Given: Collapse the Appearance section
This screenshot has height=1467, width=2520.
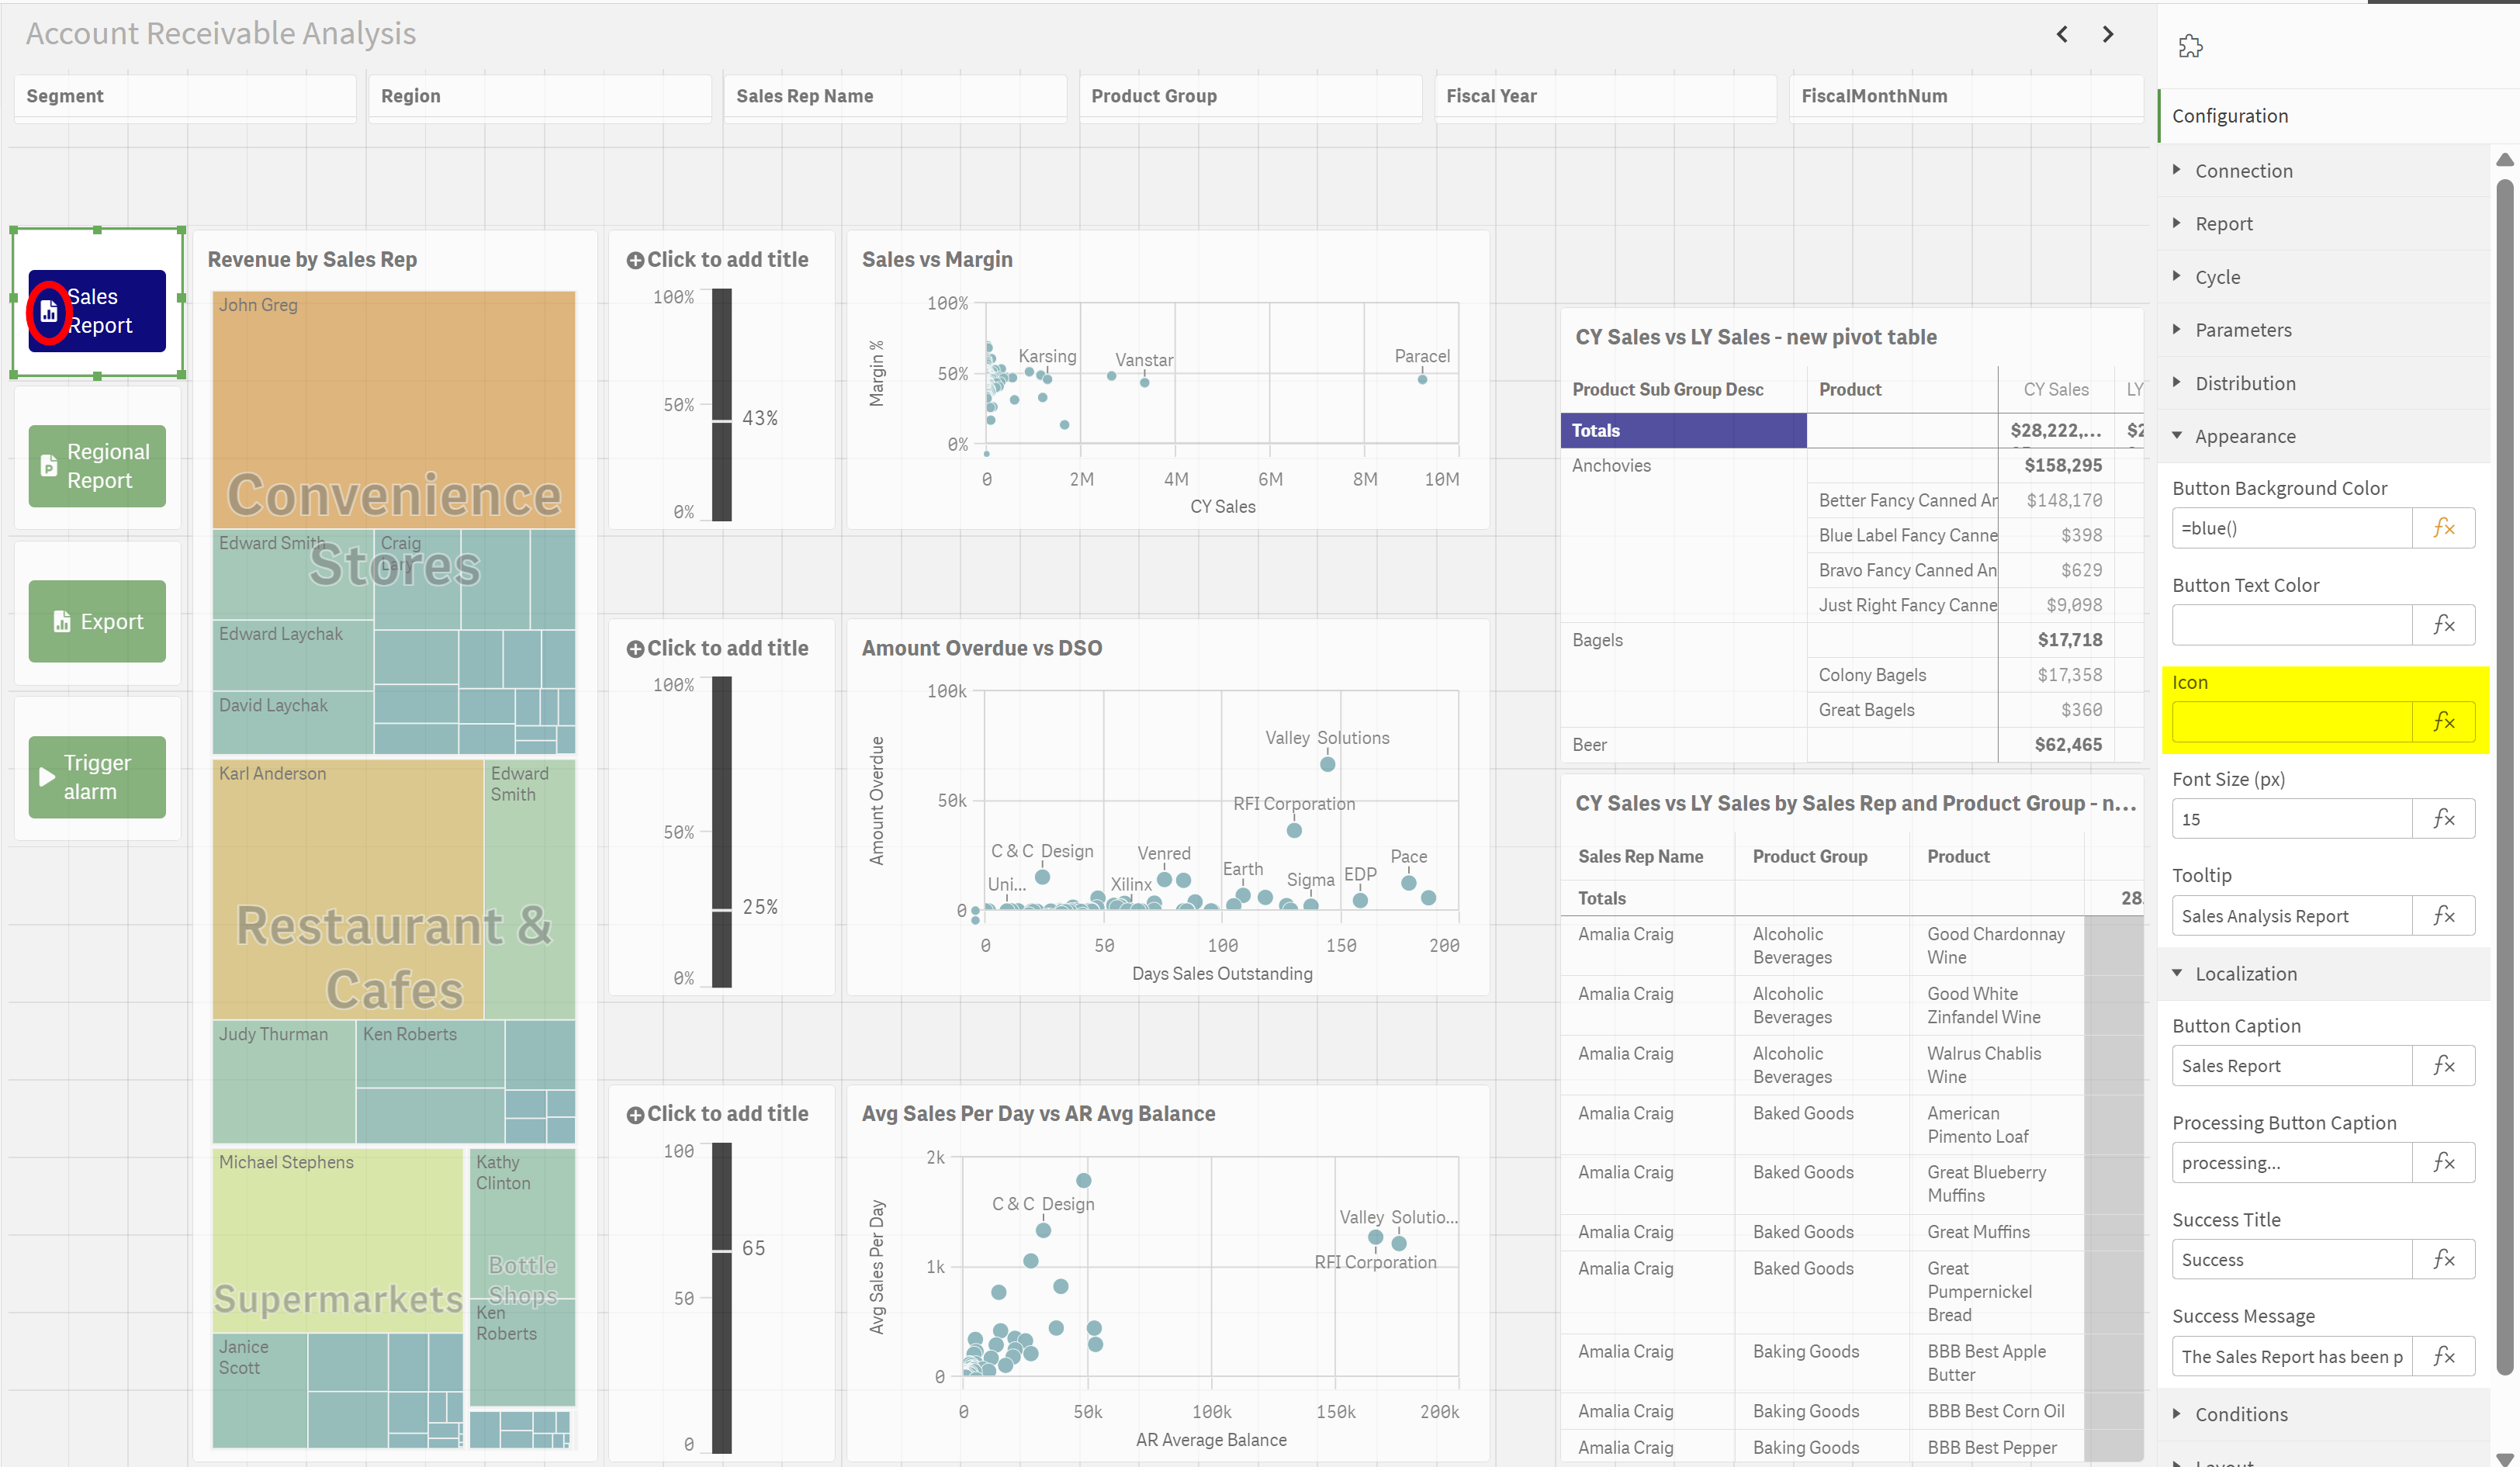Looking at the screenshot, I should click(x=2323, y=436).
